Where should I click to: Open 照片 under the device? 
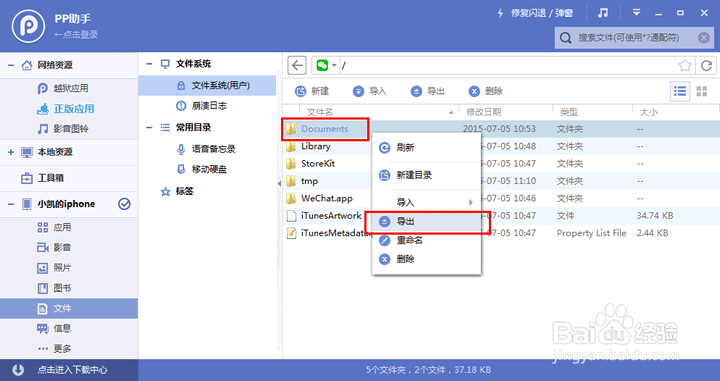click(54, 268)
